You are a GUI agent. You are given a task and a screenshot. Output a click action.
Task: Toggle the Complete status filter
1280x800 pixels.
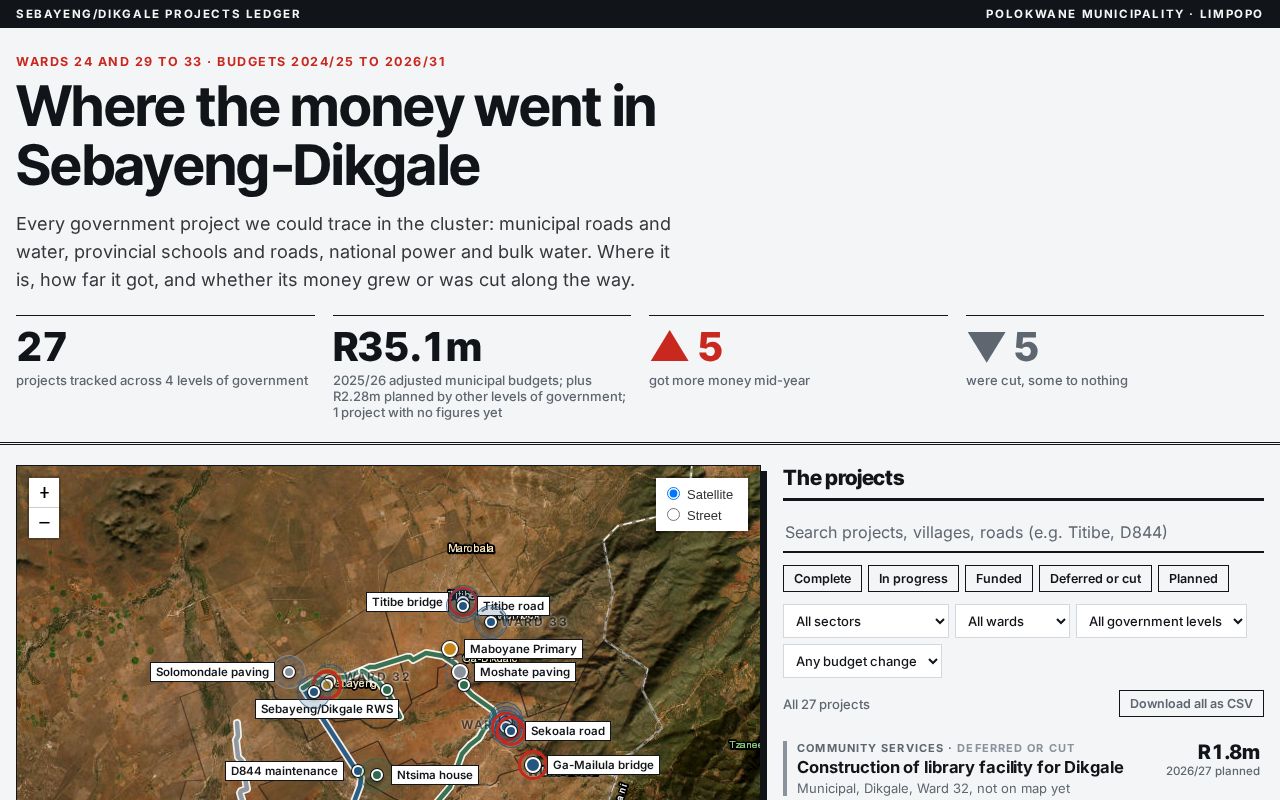pyautogui.click(x=822, y=579)
